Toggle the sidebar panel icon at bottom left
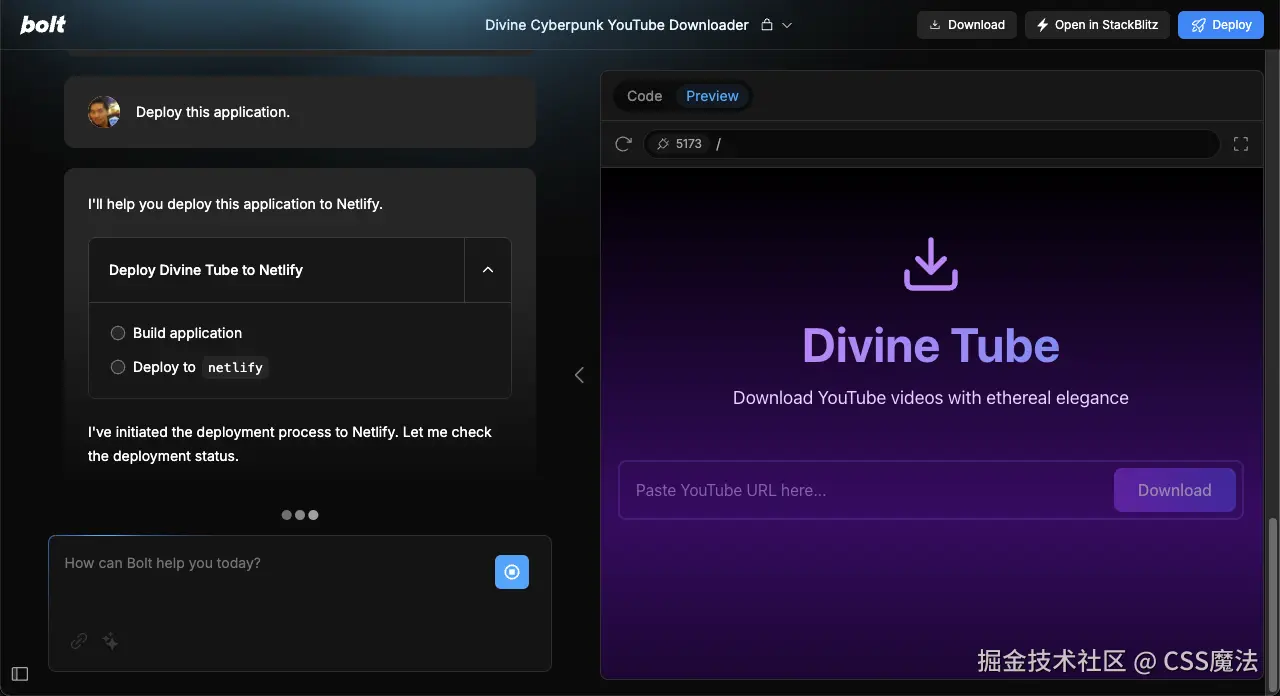The image size is (1280, 696). [20, 674]
